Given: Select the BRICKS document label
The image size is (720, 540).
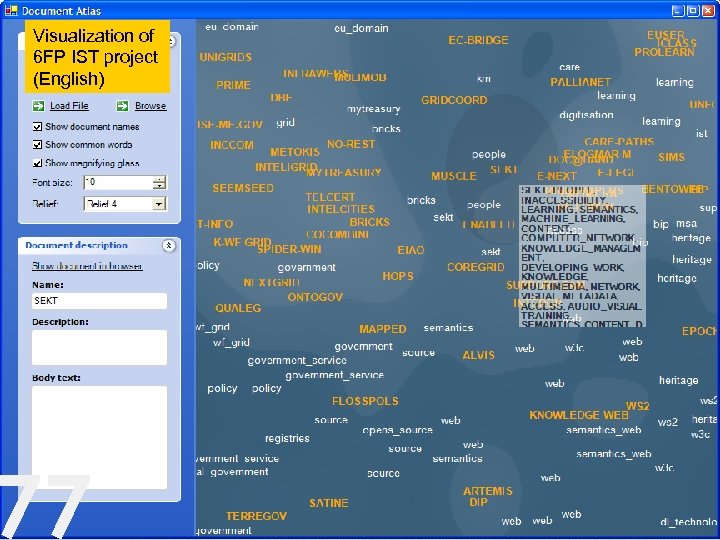Looking at the screenshot, I should (369, 222).
